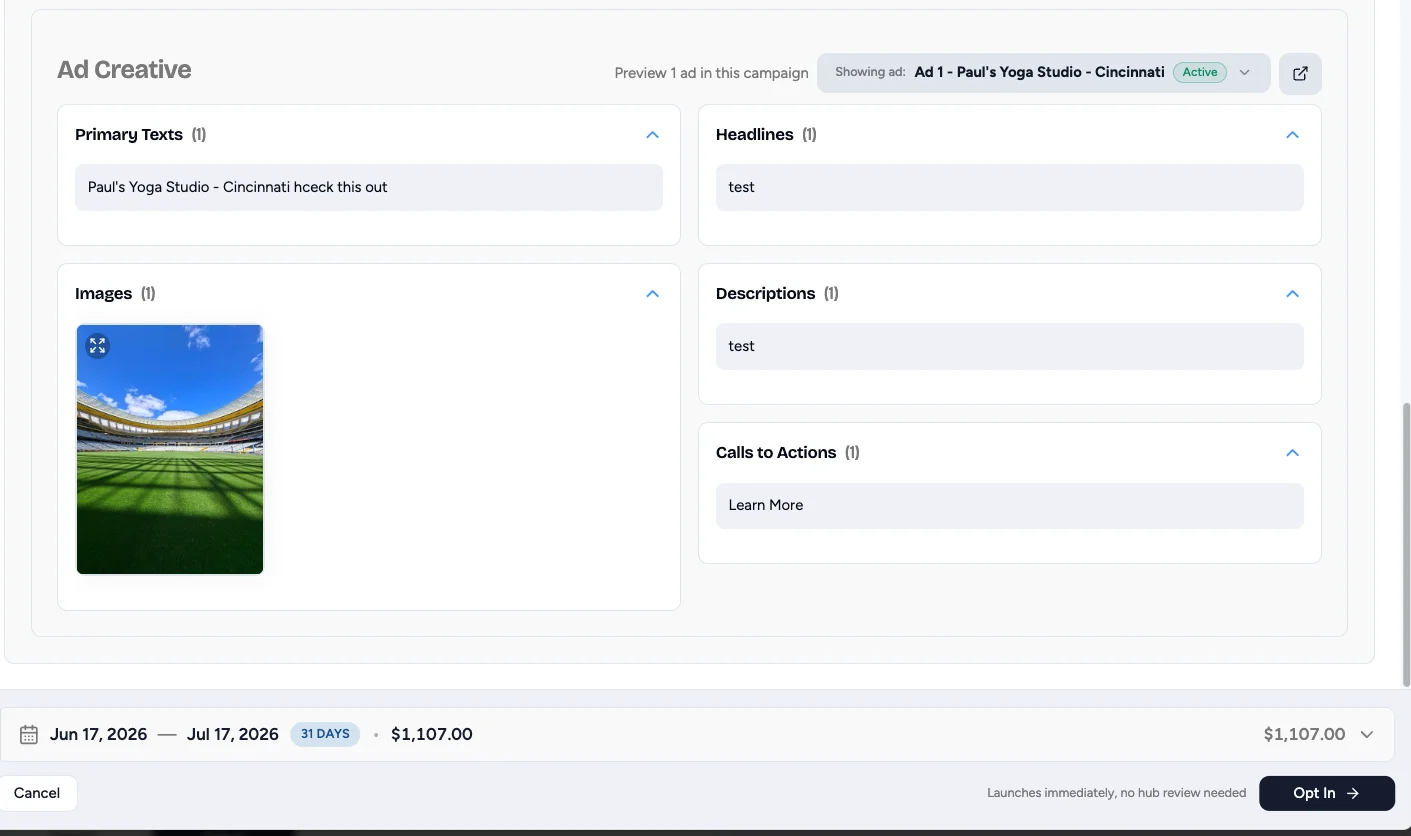
Task: Click the $1,107.00 amount beside 31 DAYS
Action: pos(432,734)
